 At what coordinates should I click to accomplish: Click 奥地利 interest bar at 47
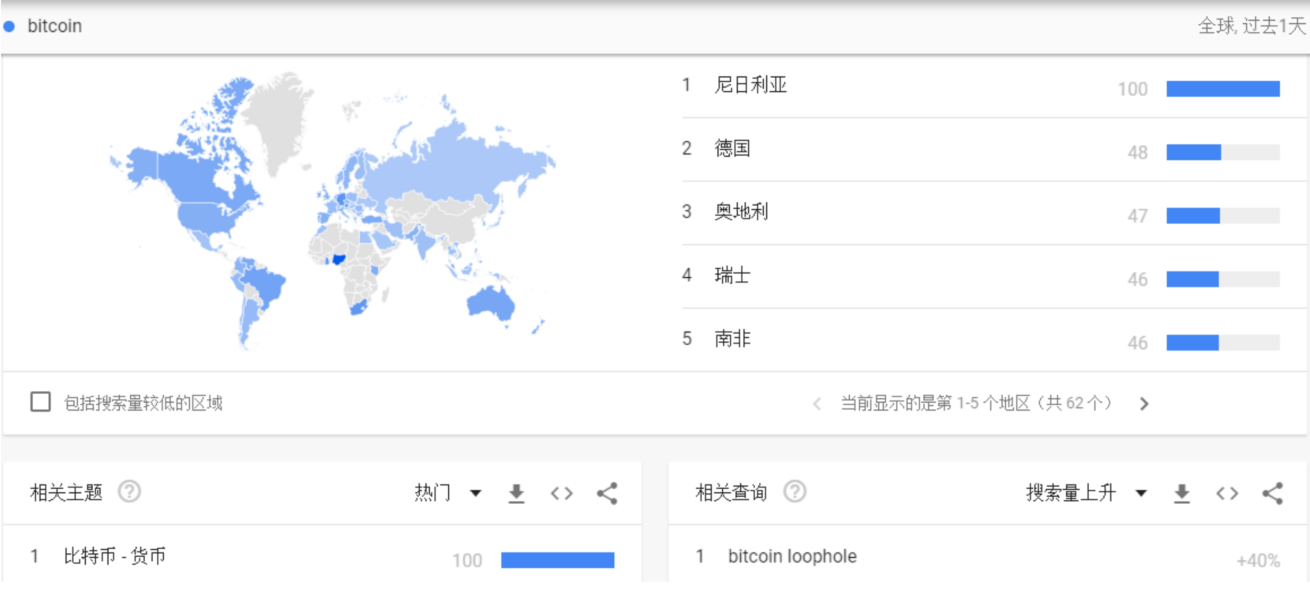click(1223, 215)
